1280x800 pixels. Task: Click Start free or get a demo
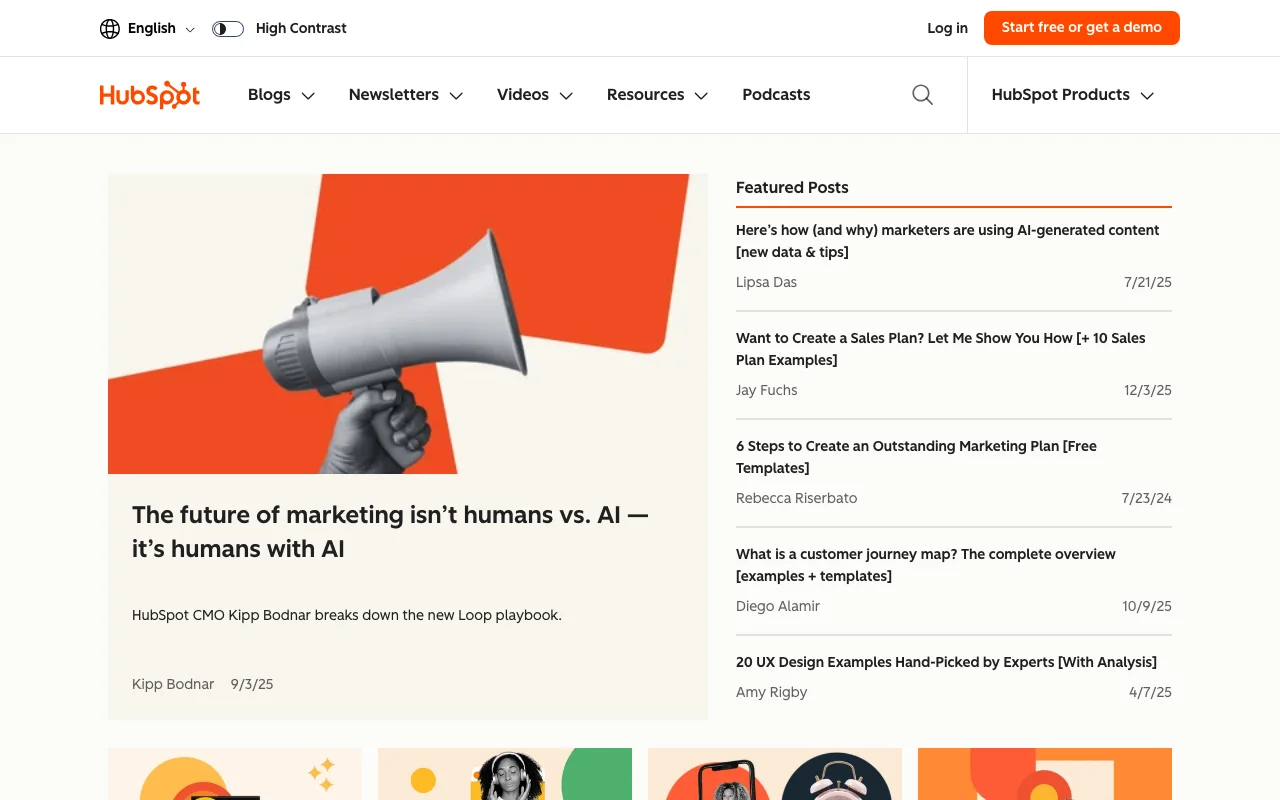(1081, 28)
